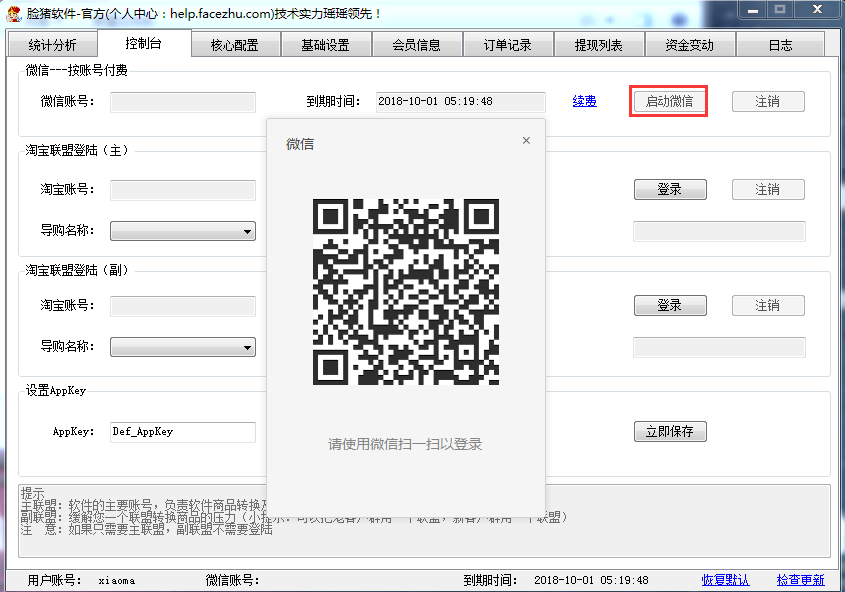Show the 日志 tab

780,45
